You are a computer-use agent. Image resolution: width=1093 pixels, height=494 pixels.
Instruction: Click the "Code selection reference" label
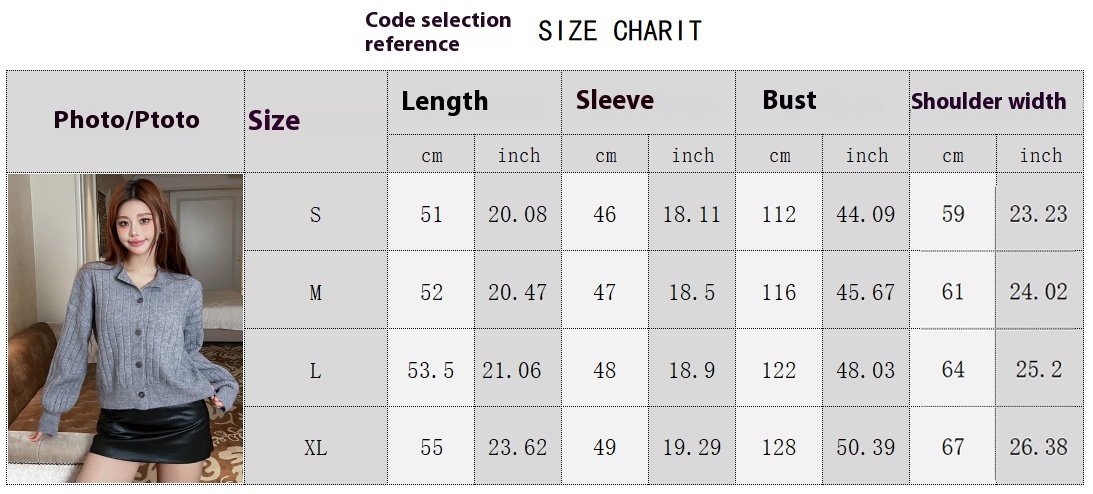(x=437, y=32)
